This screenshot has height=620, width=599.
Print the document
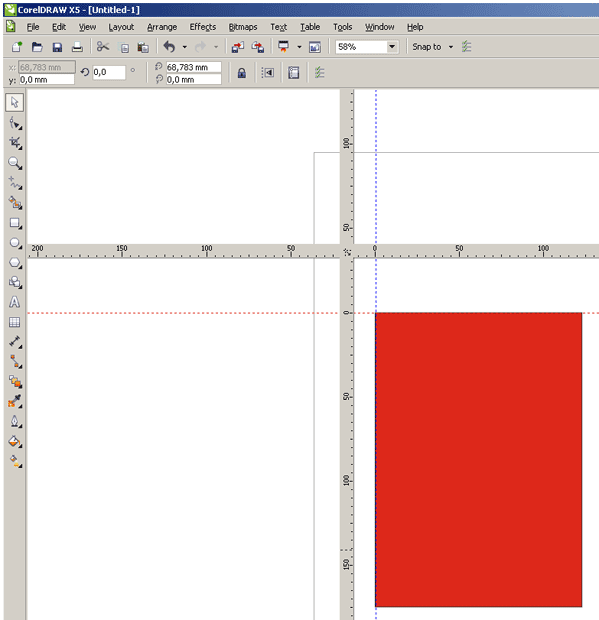tap(77, 47)
